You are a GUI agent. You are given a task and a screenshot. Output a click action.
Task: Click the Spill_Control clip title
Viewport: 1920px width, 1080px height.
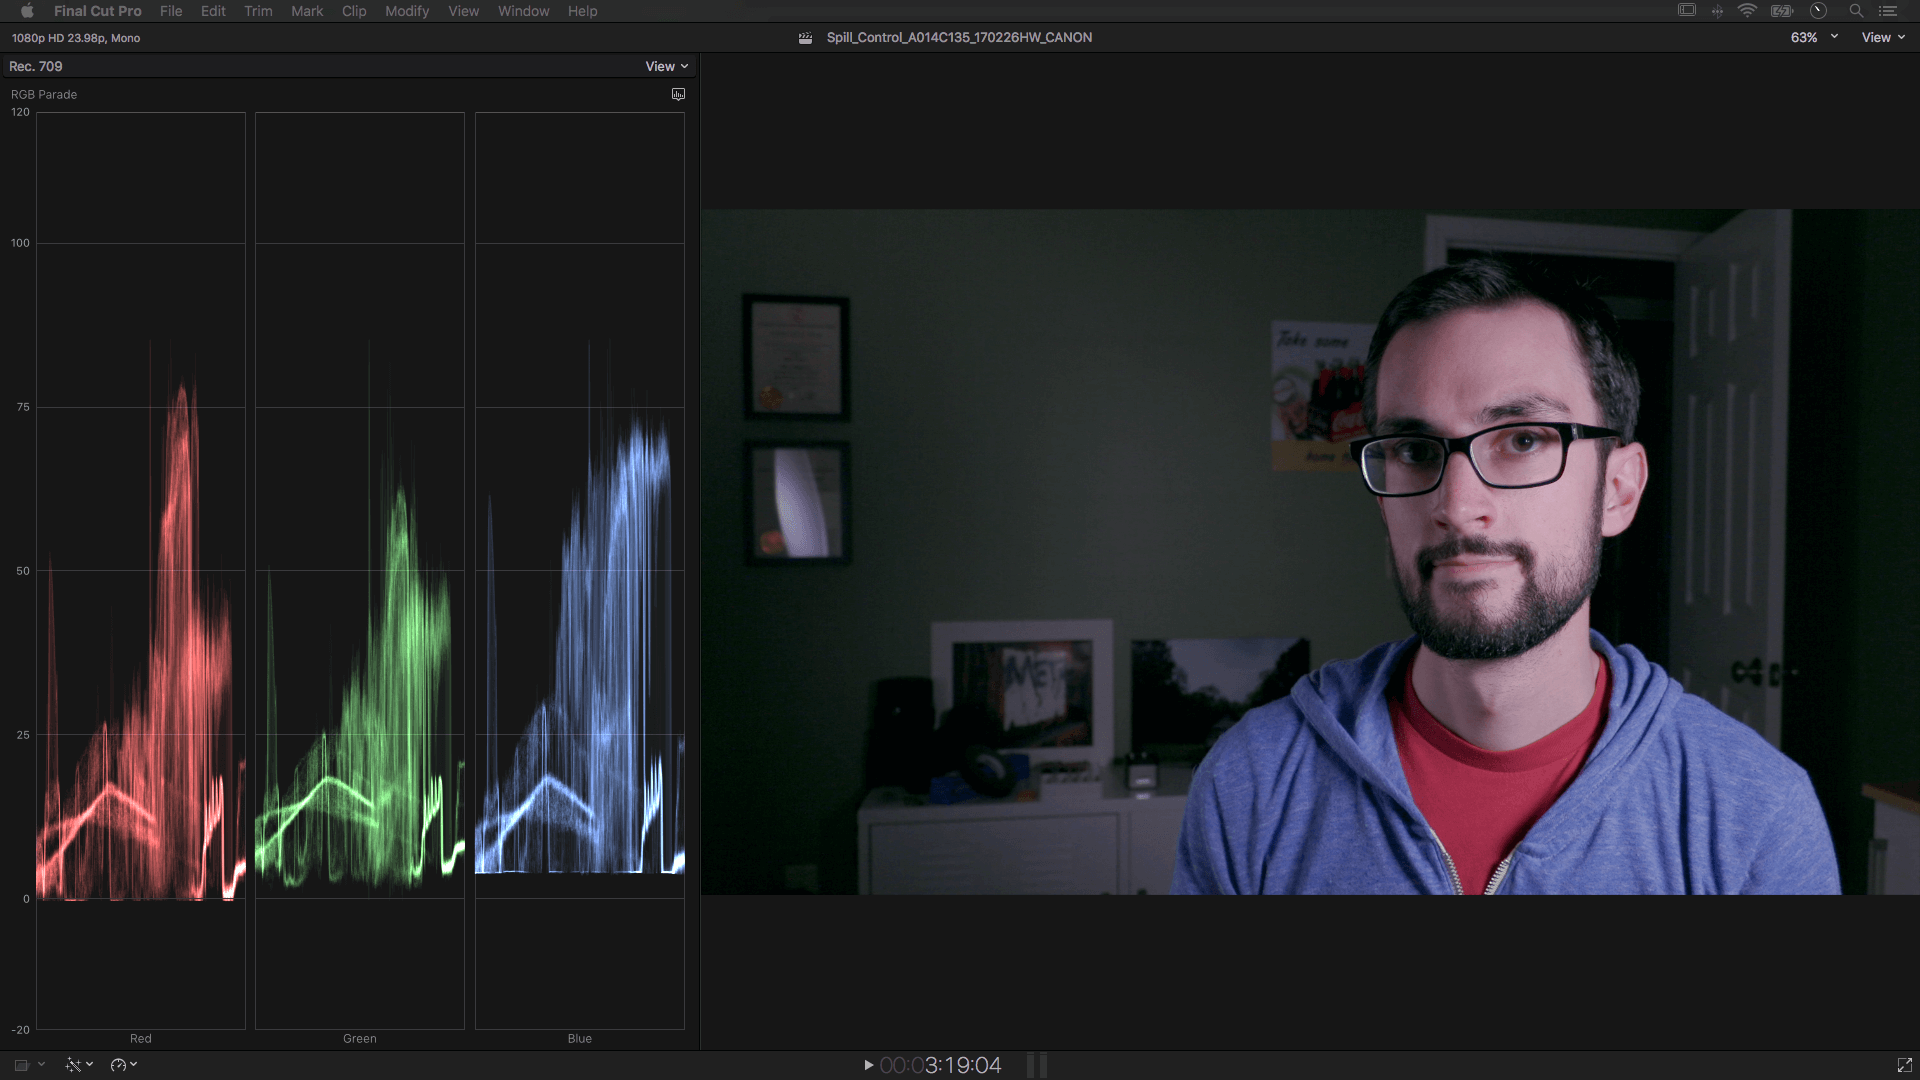[x=959, y=37]
